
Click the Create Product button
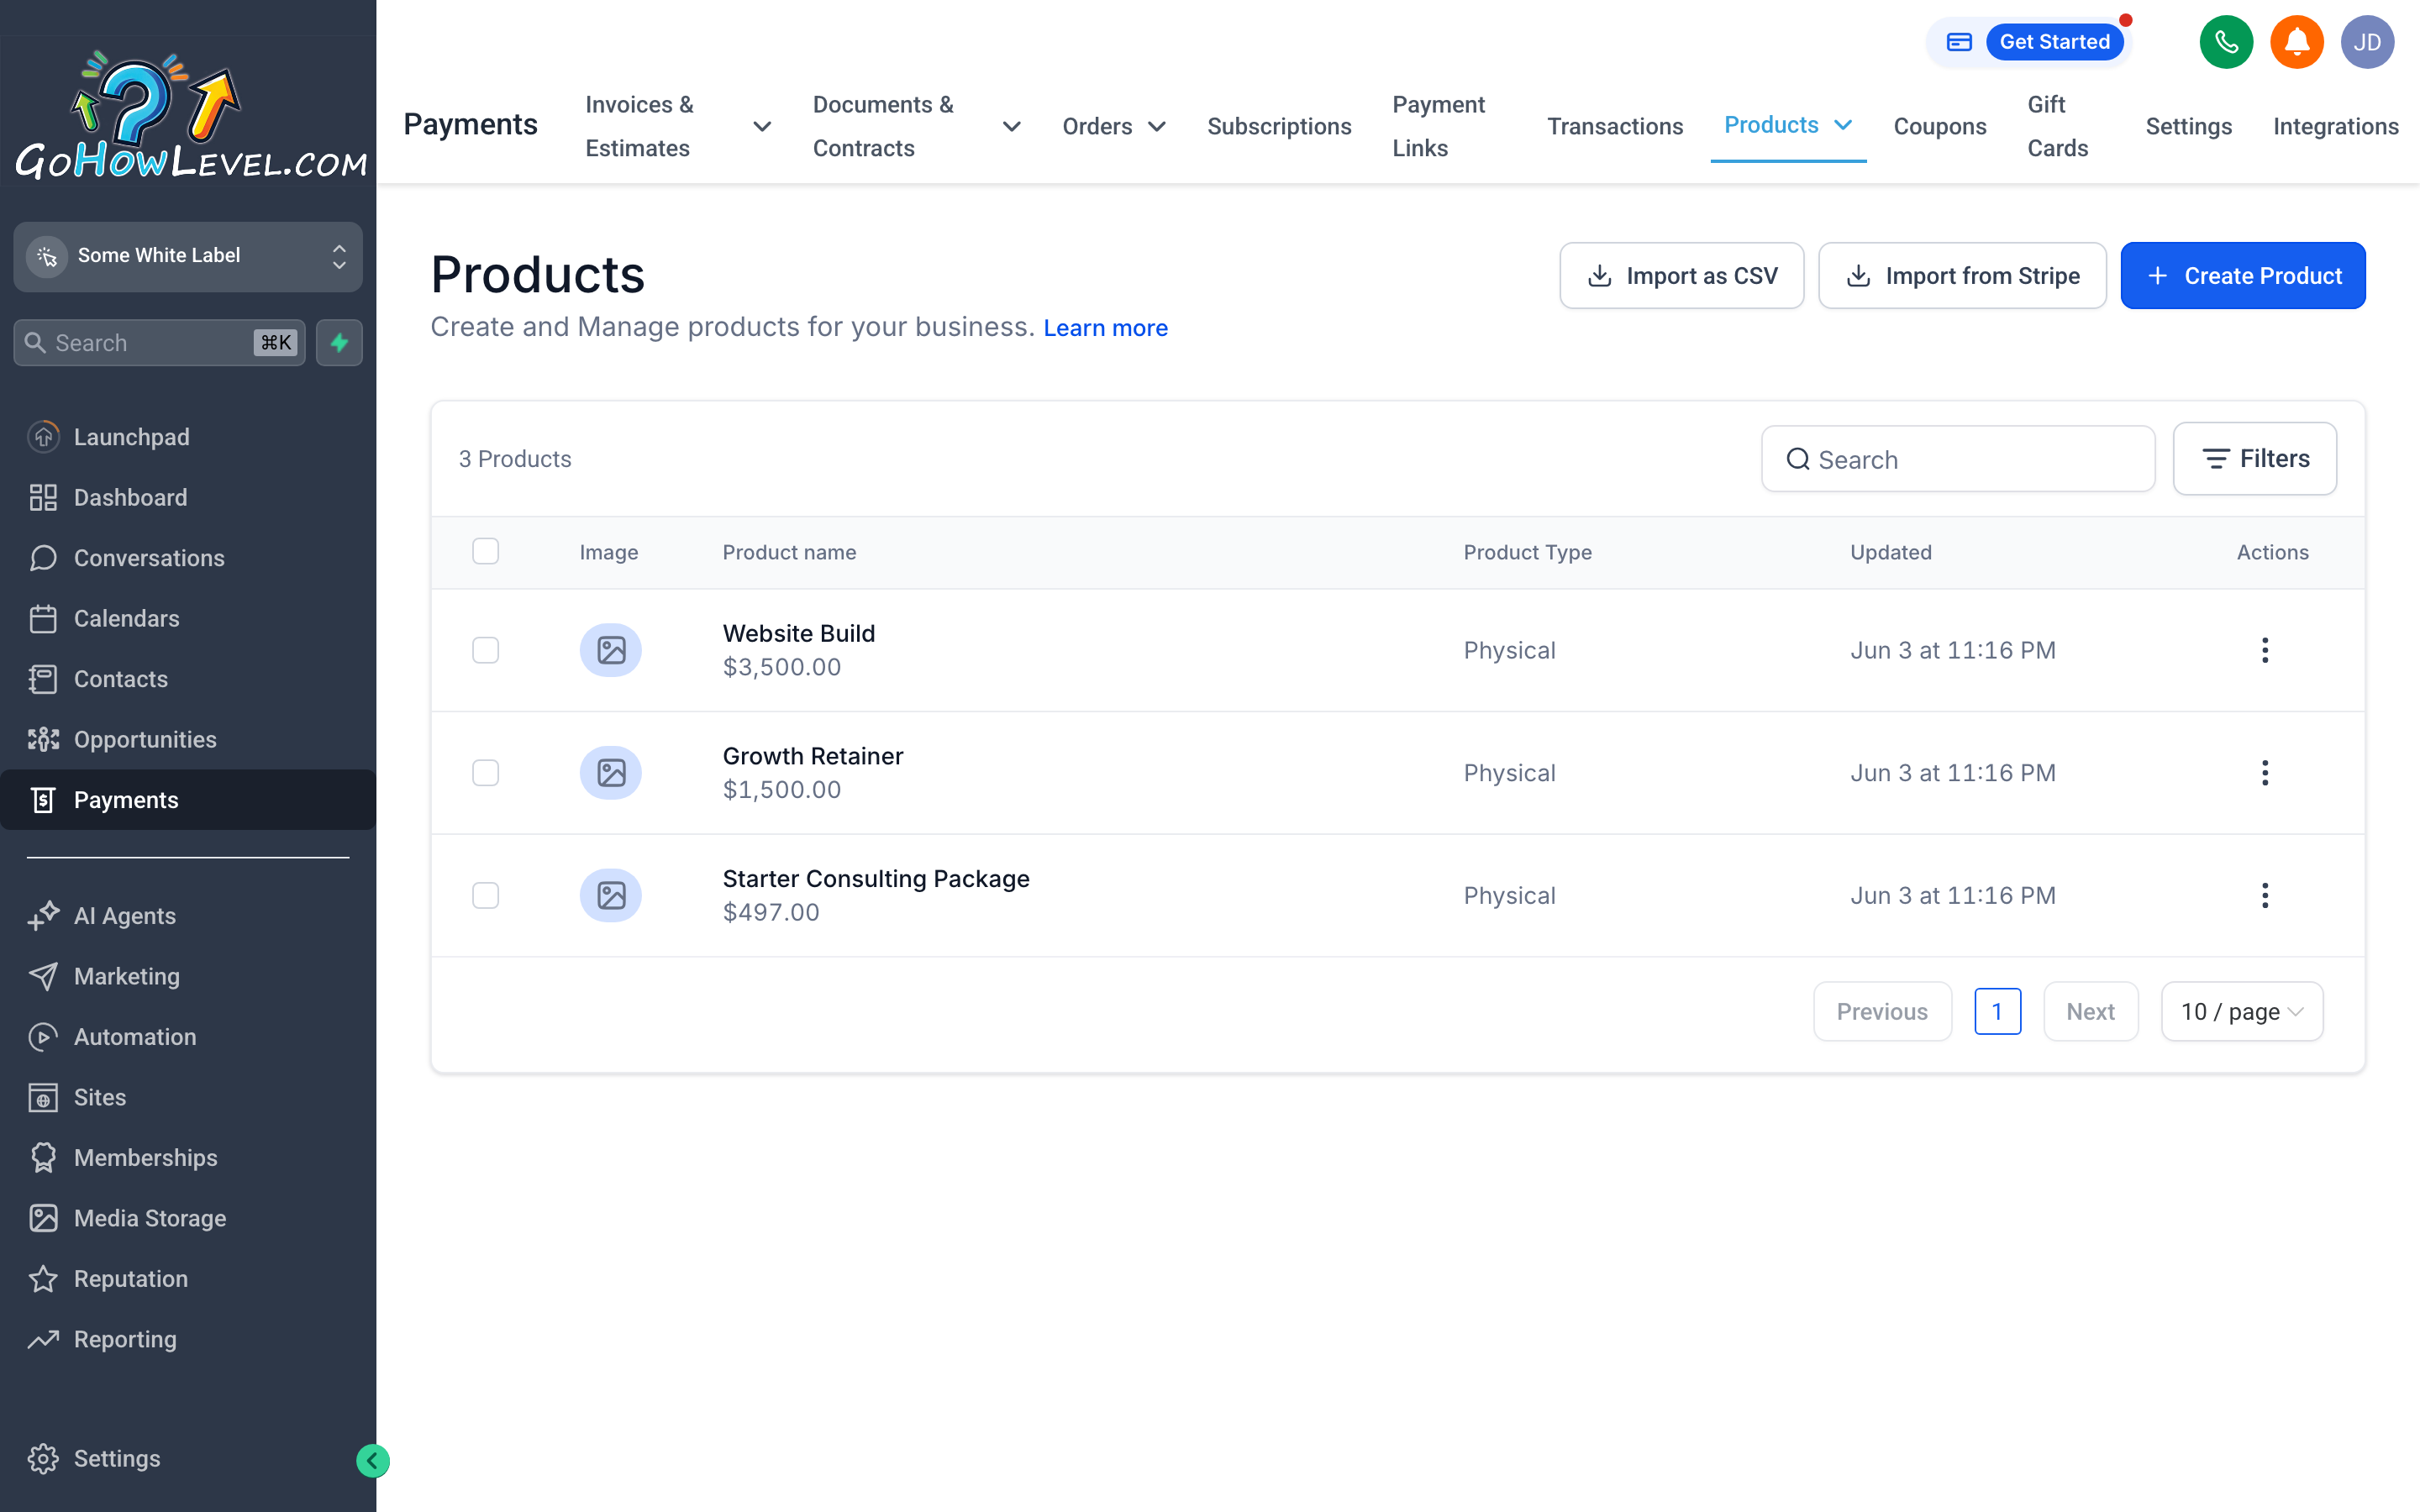click(x=2243, y=276)
